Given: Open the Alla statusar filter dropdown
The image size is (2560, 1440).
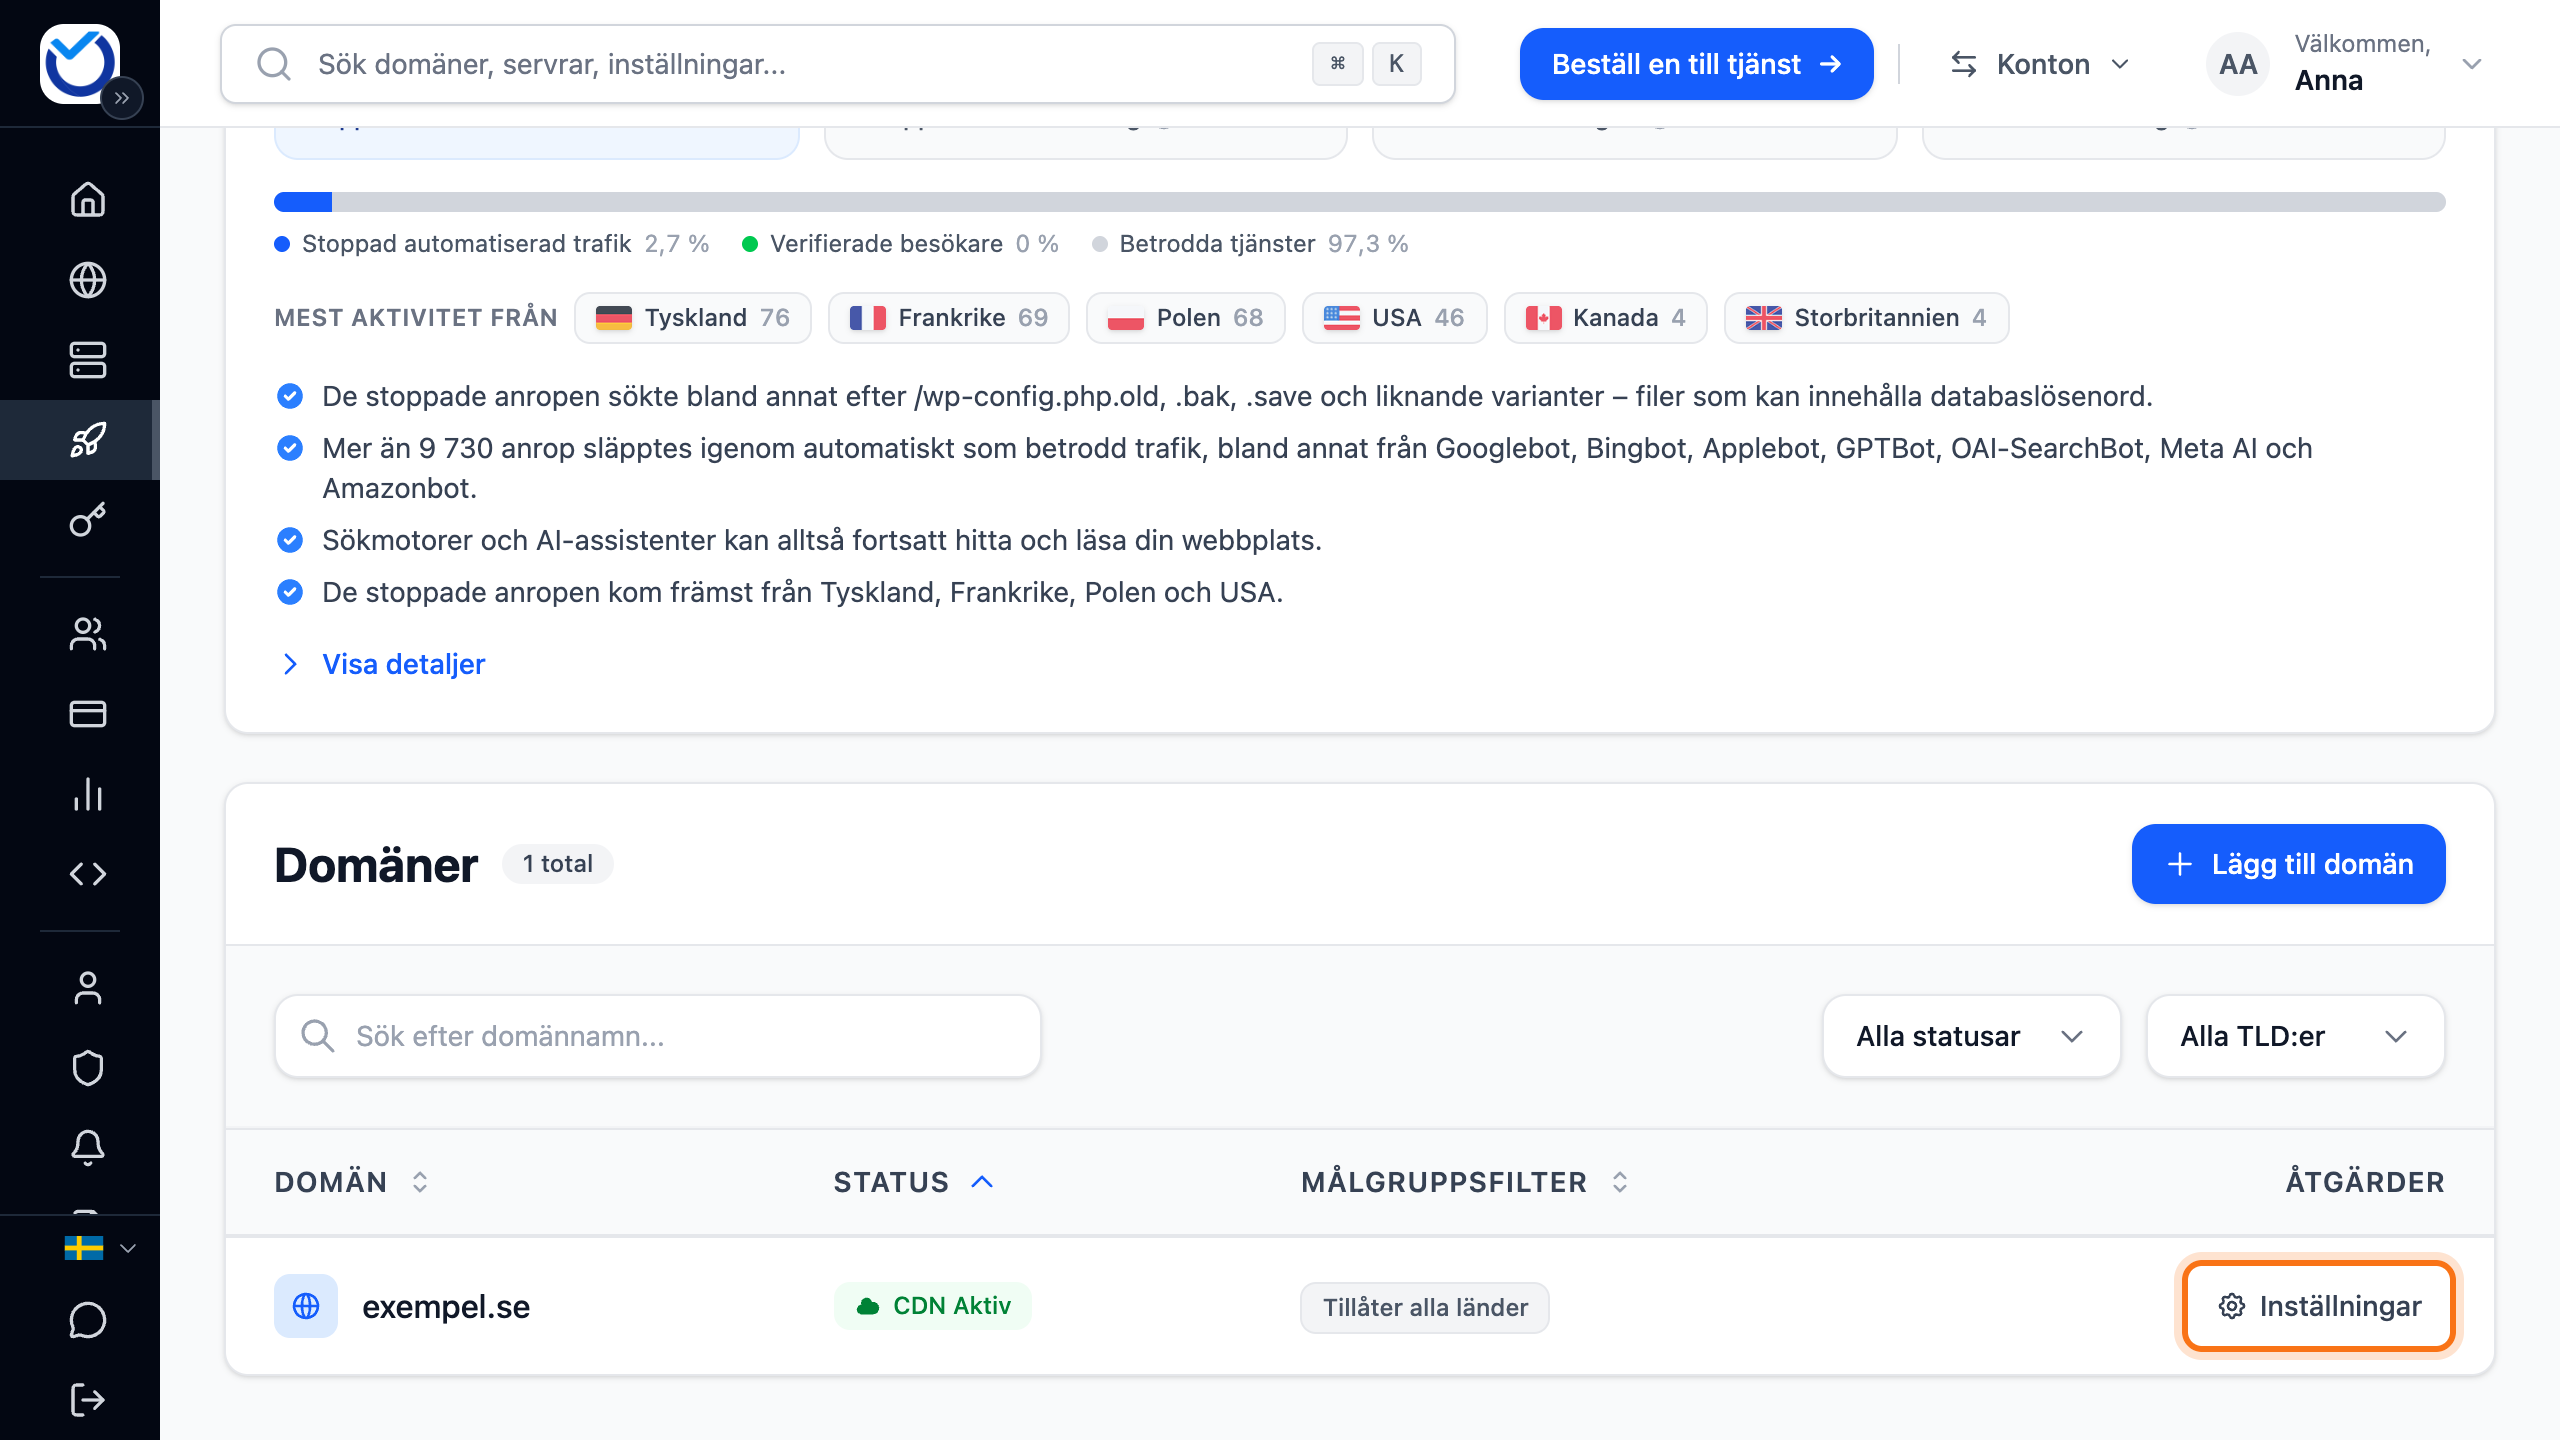Looking at the screenshot, I should (1971, 1036).
